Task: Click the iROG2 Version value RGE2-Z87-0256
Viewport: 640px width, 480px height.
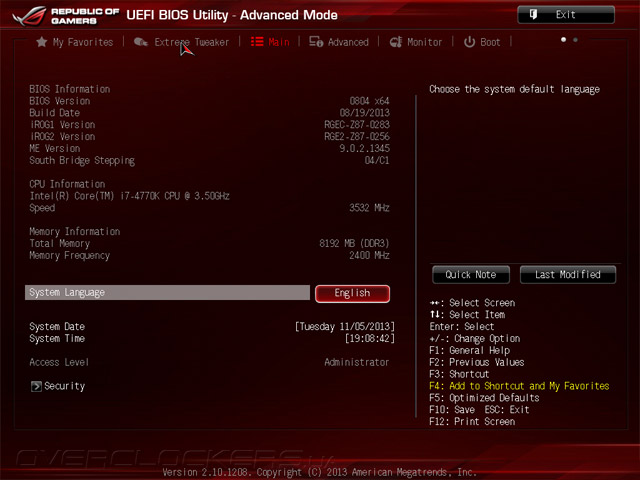Action: click(x=357, y=136)
